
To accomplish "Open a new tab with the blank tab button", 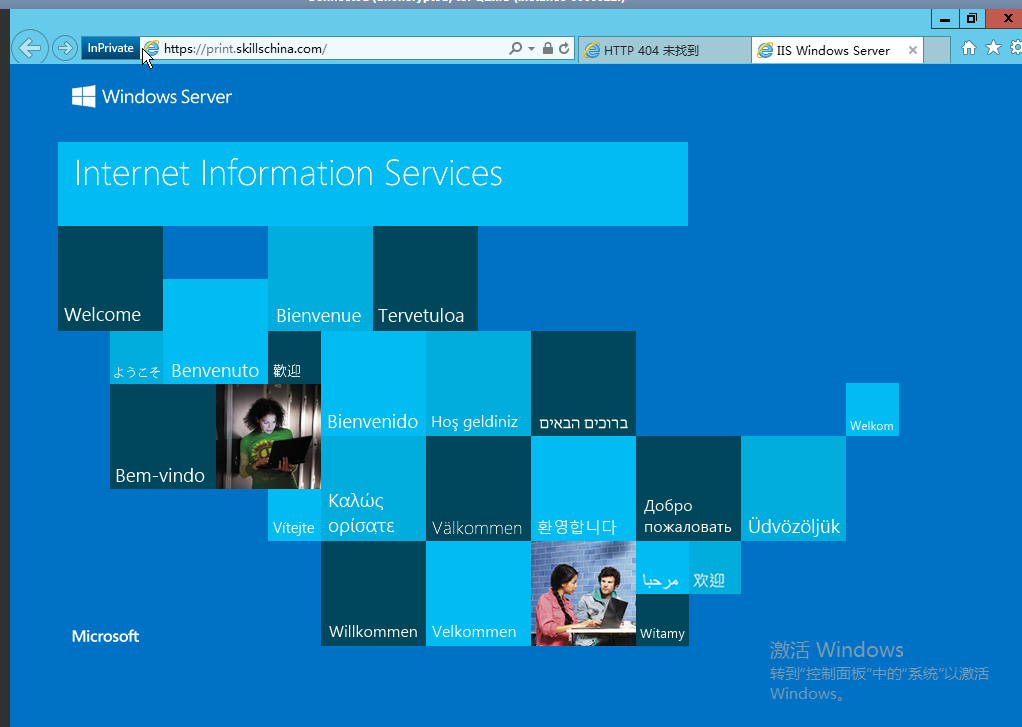I will coord(937,50).
